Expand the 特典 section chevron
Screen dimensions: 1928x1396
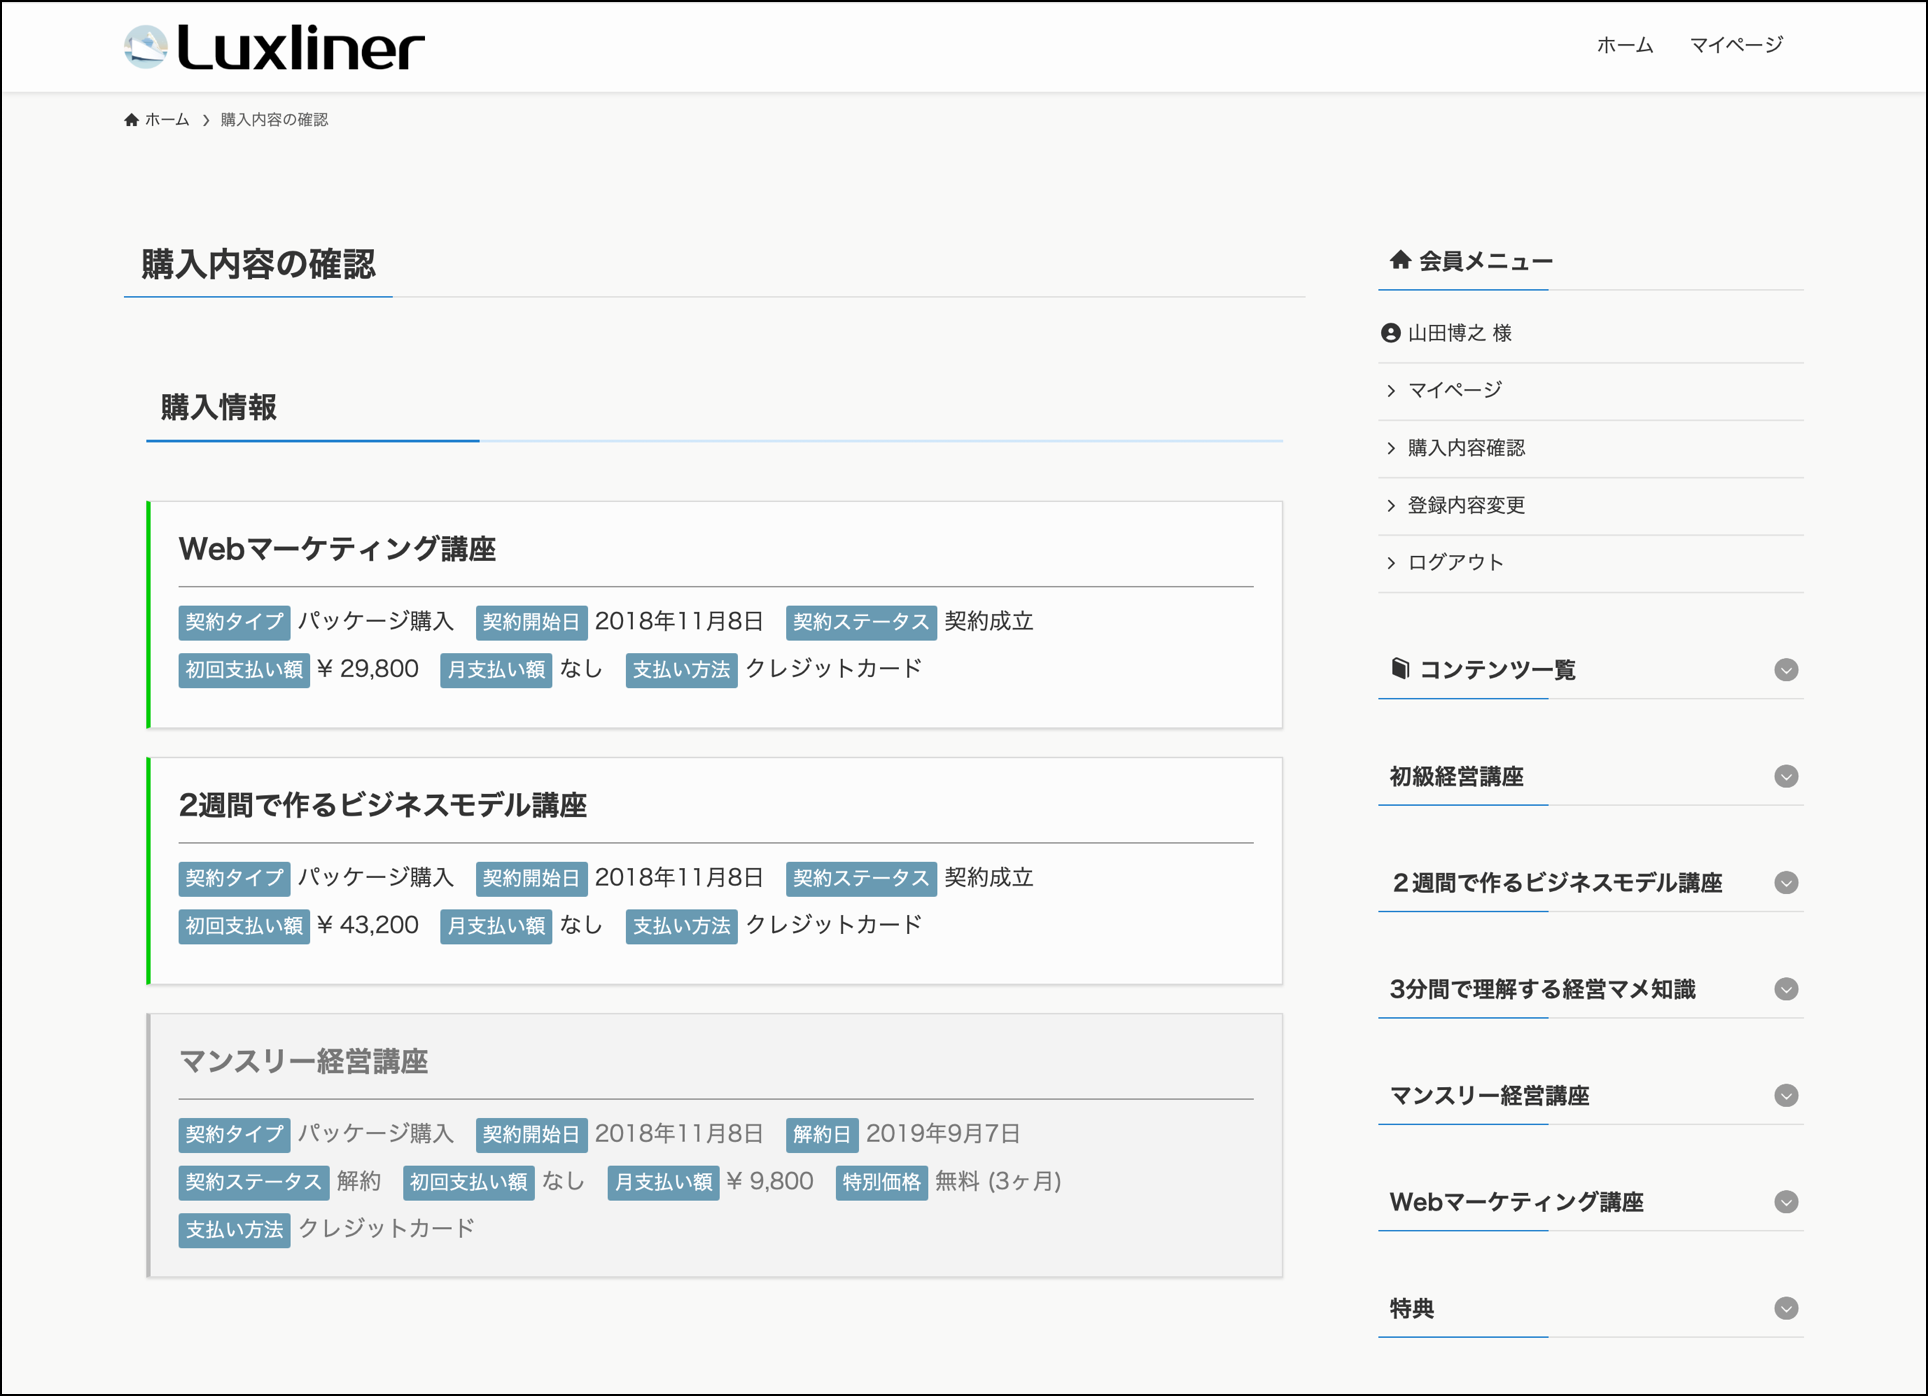1786,1308
